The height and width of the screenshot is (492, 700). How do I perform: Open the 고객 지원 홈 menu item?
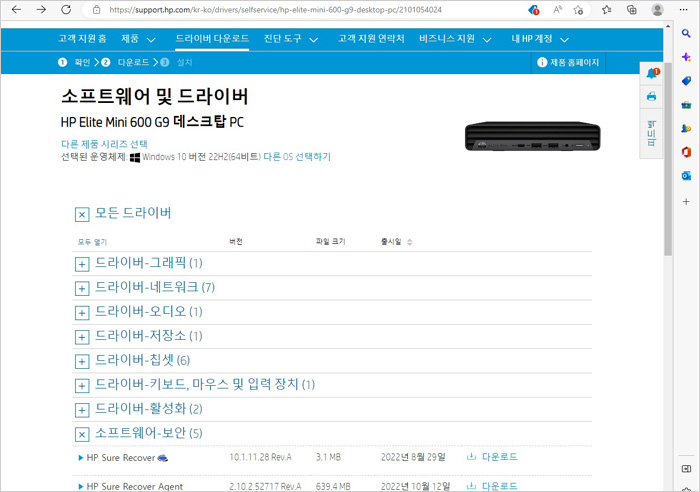pyautogui.click(x=82, y=39)
